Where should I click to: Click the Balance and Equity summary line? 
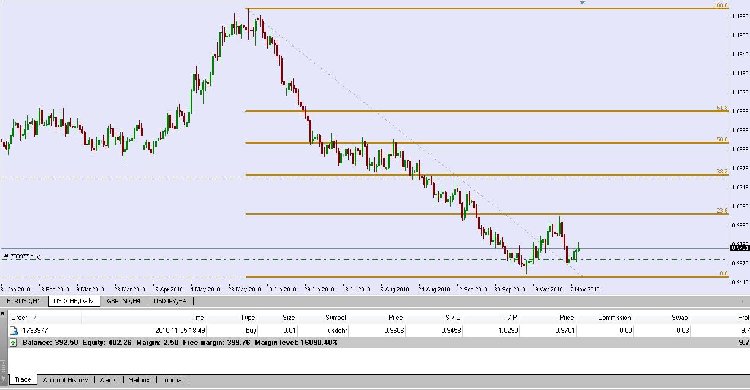179,343
